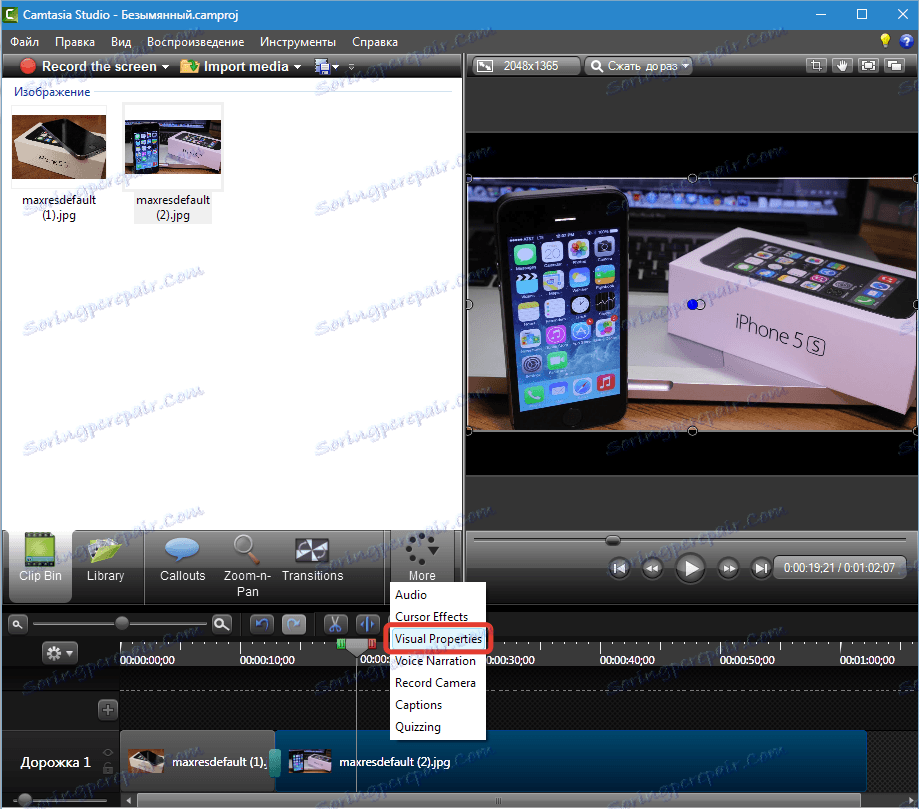Click the timeline zoom out magnifier icon
919x809 pixels.
[18, 624]
